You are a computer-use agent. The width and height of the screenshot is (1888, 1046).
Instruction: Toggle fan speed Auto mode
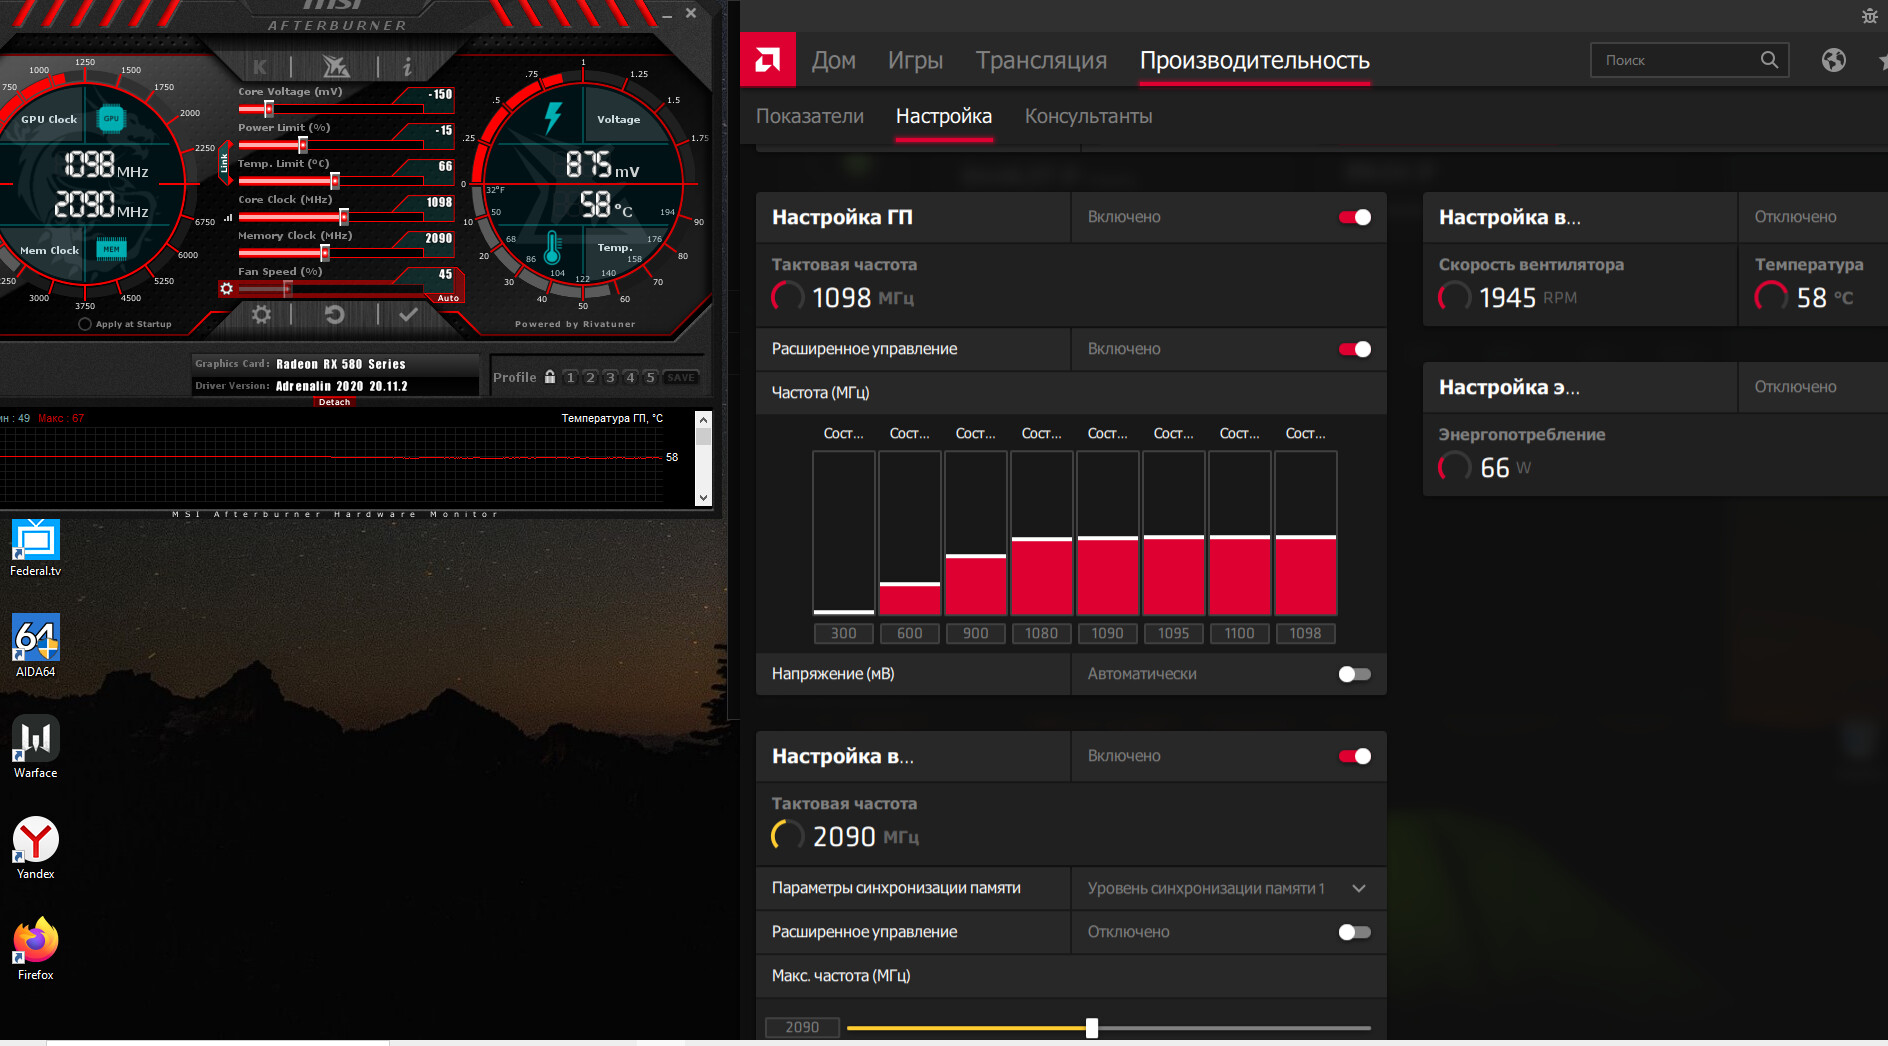point(448,298)
